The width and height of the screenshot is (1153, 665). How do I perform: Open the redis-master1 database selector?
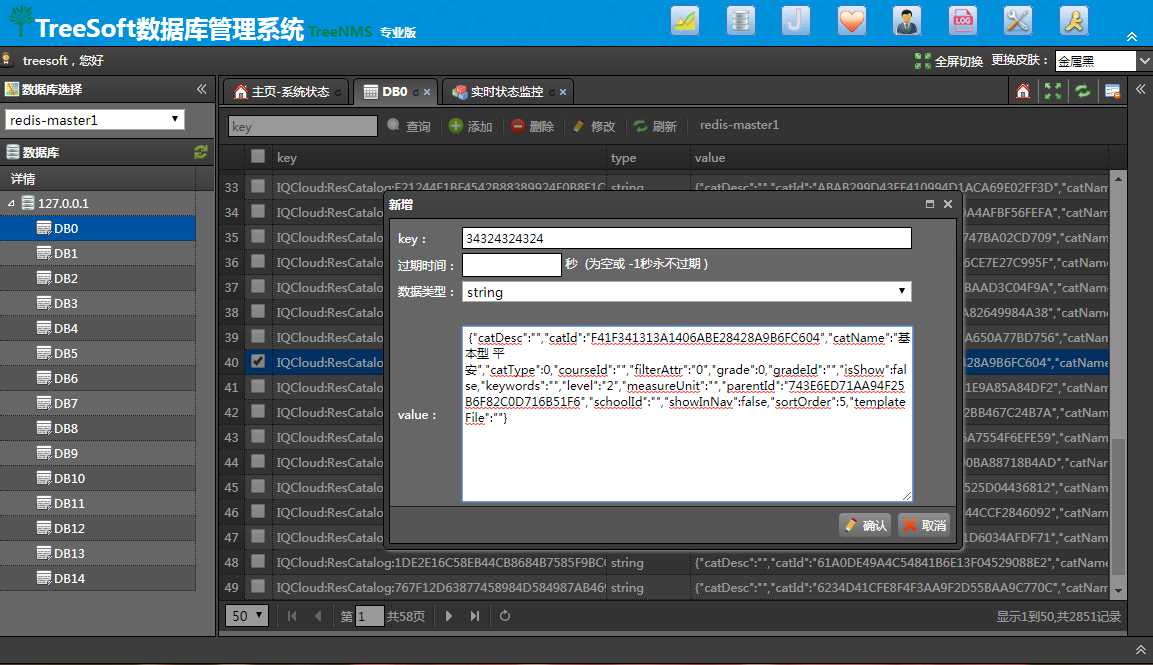click(95, 119)
